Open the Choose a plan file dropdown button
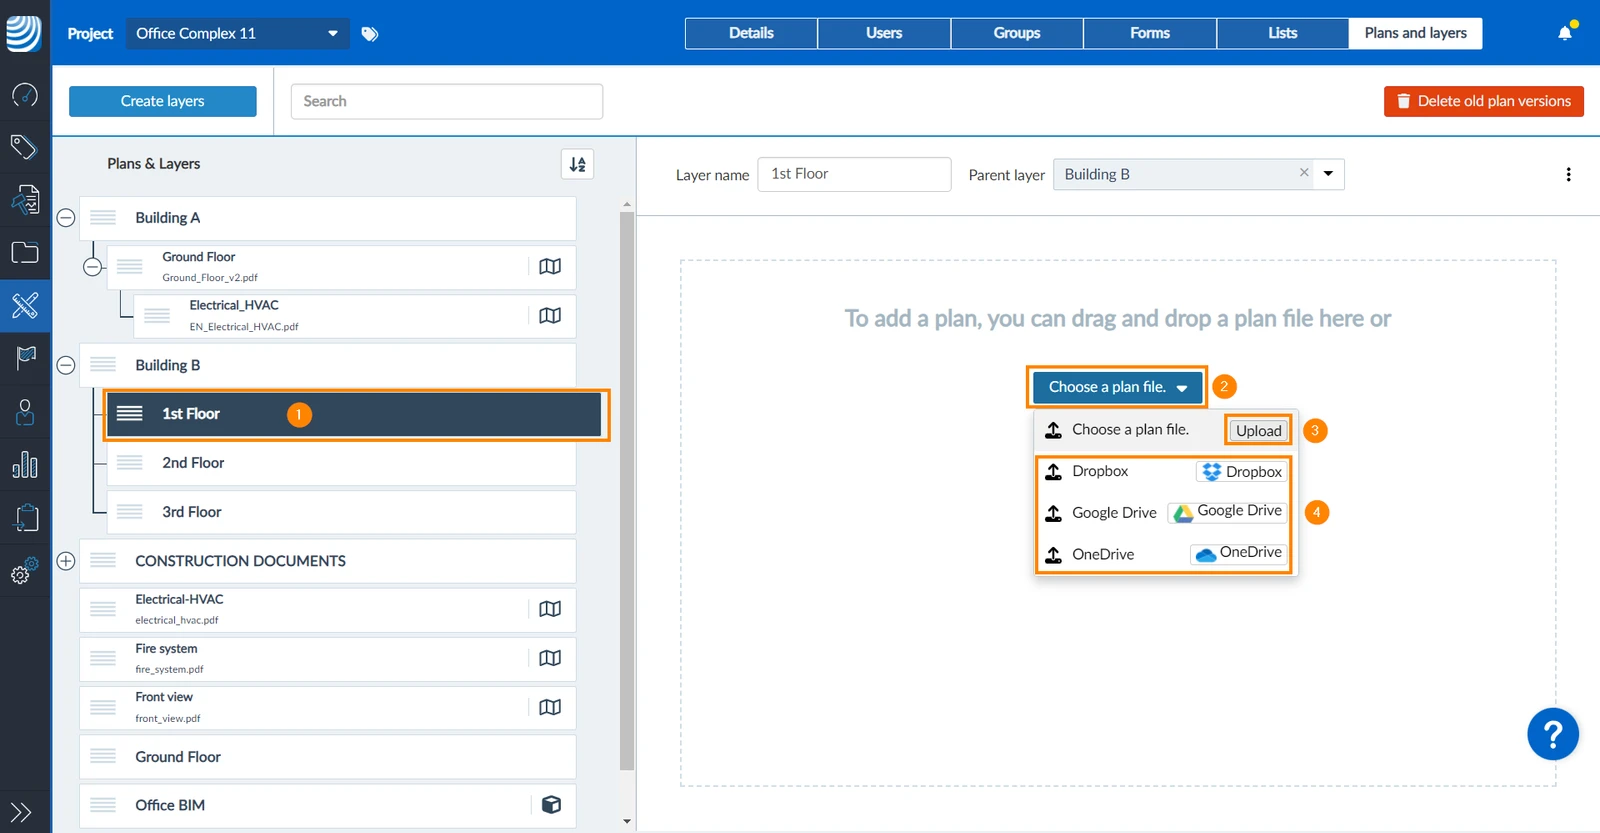Viewport: 1600px width, 833px height. click(1117, 387)
